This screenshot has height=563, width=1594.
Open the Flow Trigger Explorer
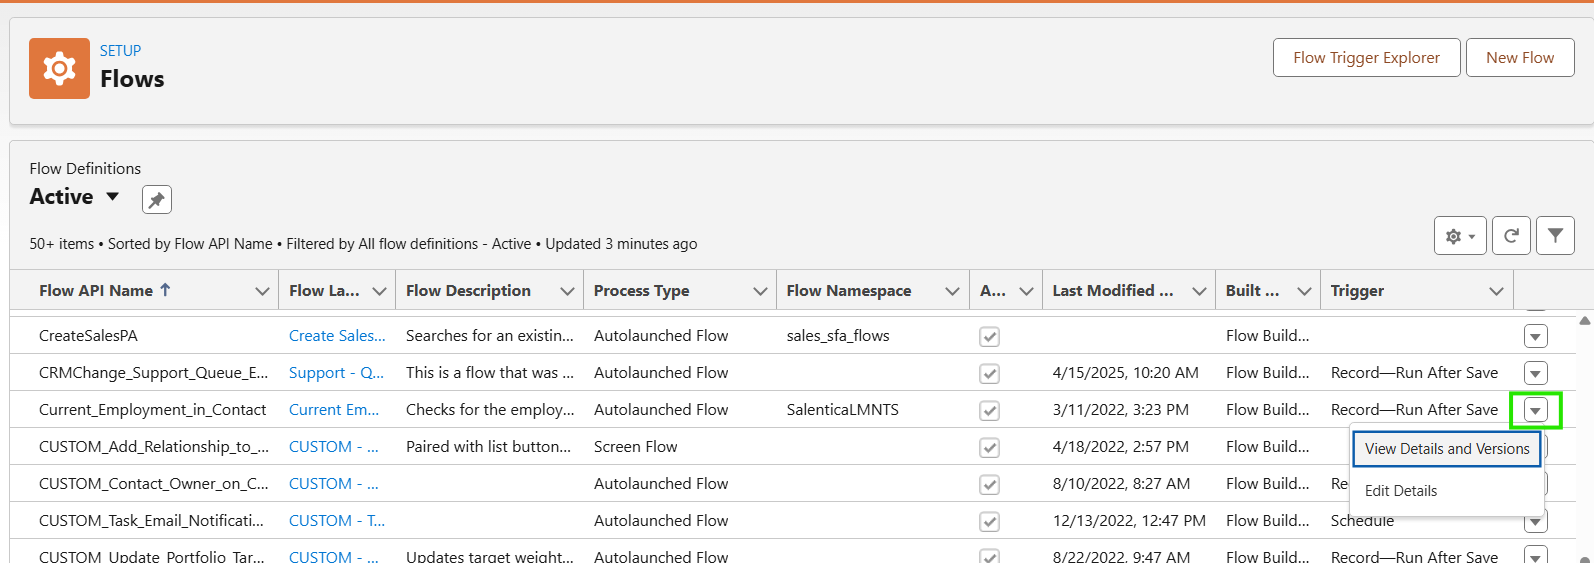[x=1366, y=58]
